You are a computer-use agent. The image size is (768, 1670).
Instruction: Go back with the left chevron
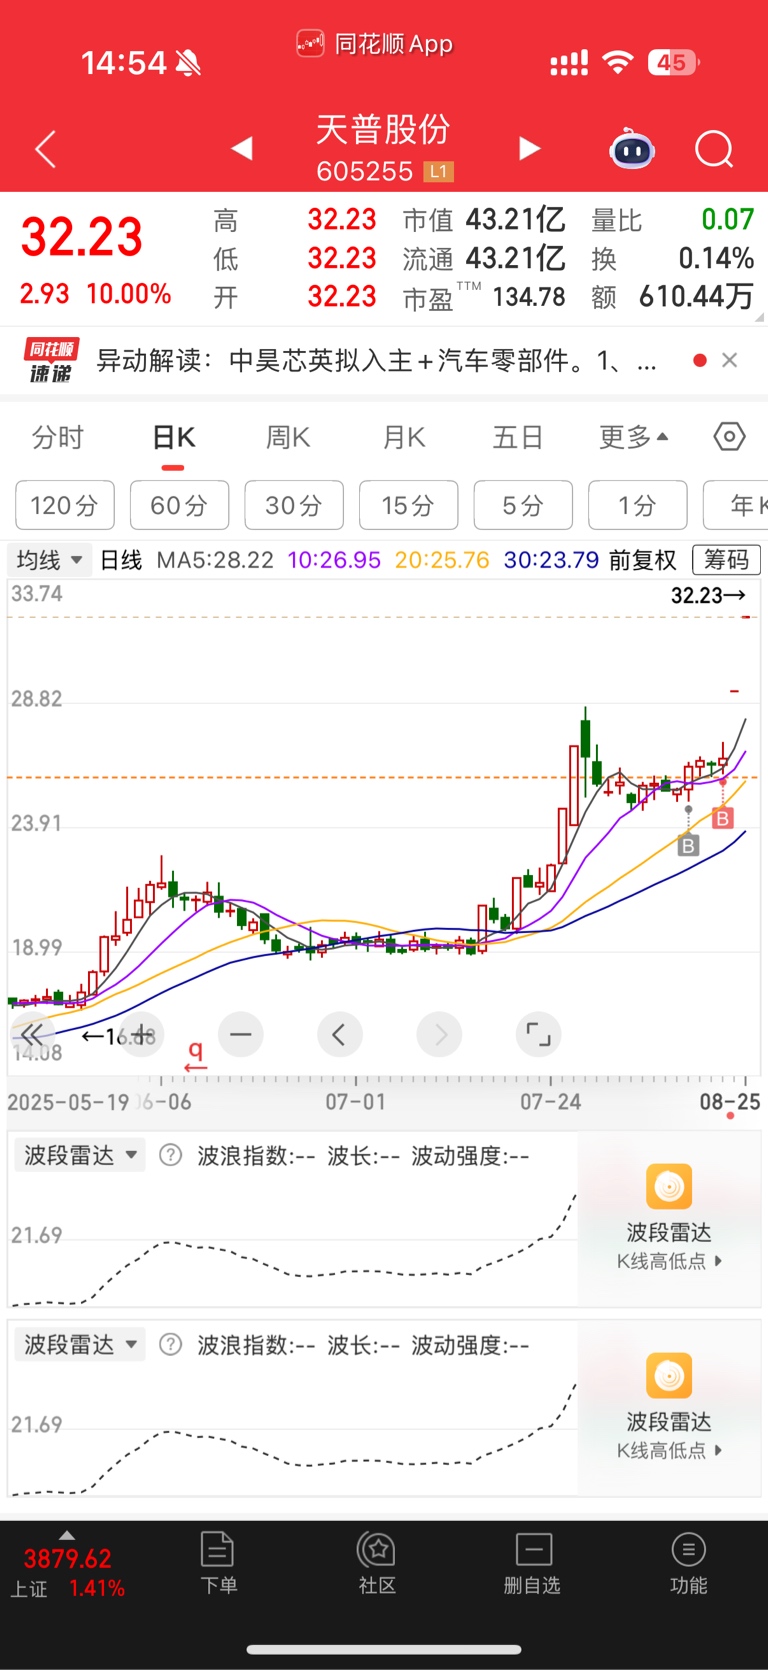click(x=45, y=150)
